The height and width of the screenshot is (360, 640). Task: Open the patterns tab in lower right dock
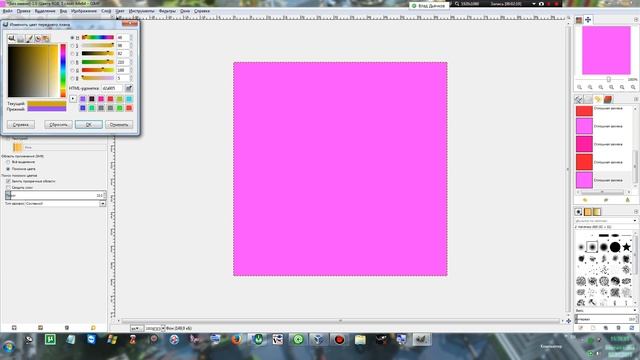click(588, 212)
